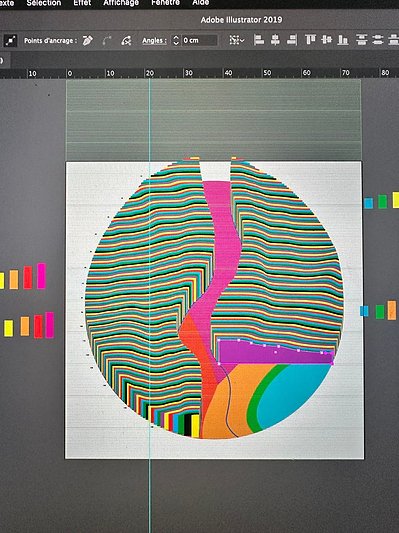Open the Fenêtre menu

pyautogui.click(x=166, y=3)
